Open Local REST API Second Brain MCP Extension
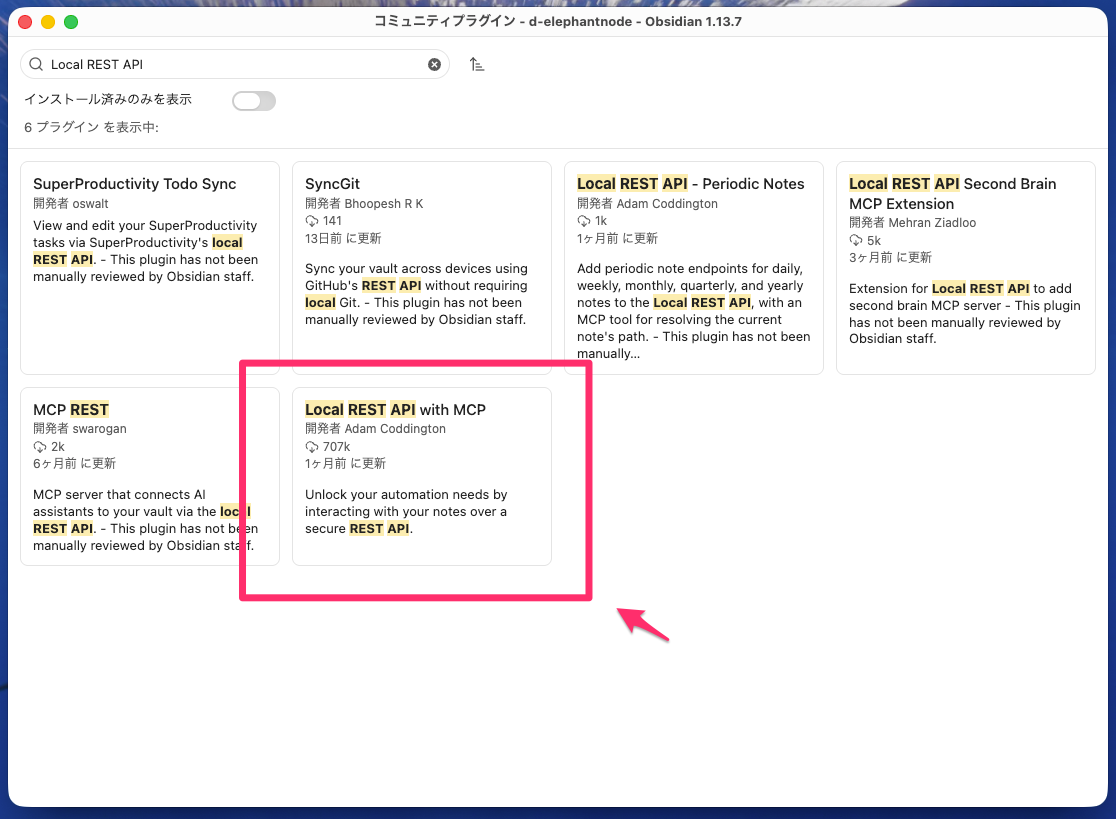This screenshot has width=1116, height=819. click(966, 268)
